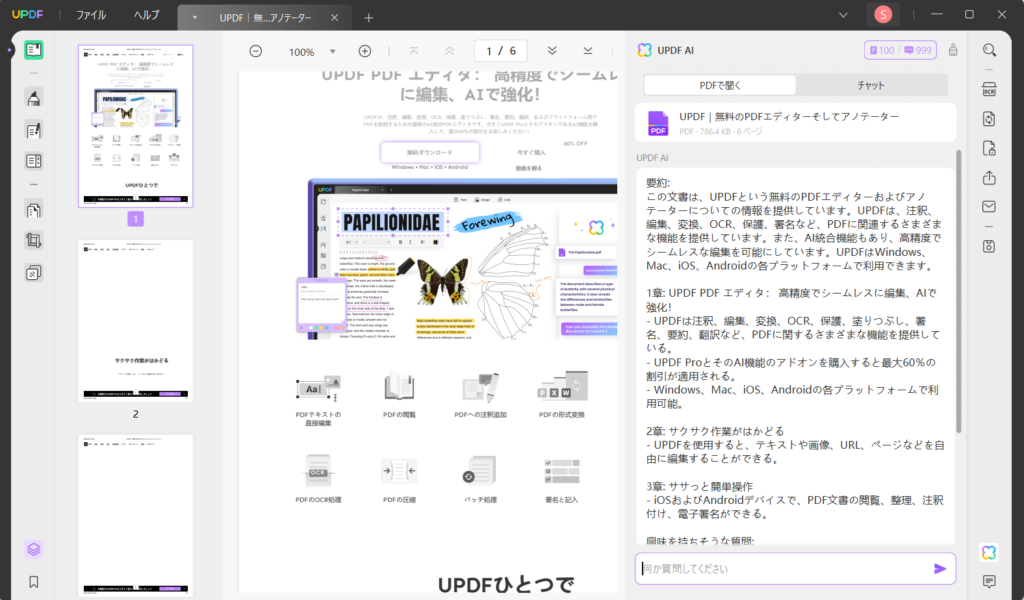Open the Protect PDF lock-page icon
Image resolution: width=1024 pixels, height=600 pixels.
tap(989, 148)
